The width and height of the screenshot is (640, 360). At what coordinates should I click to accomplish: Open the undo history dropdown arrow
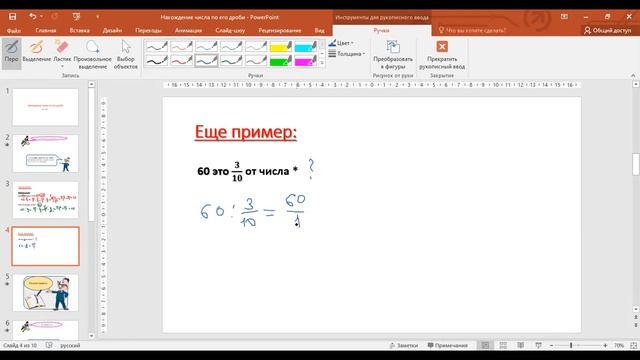[41, 17]
